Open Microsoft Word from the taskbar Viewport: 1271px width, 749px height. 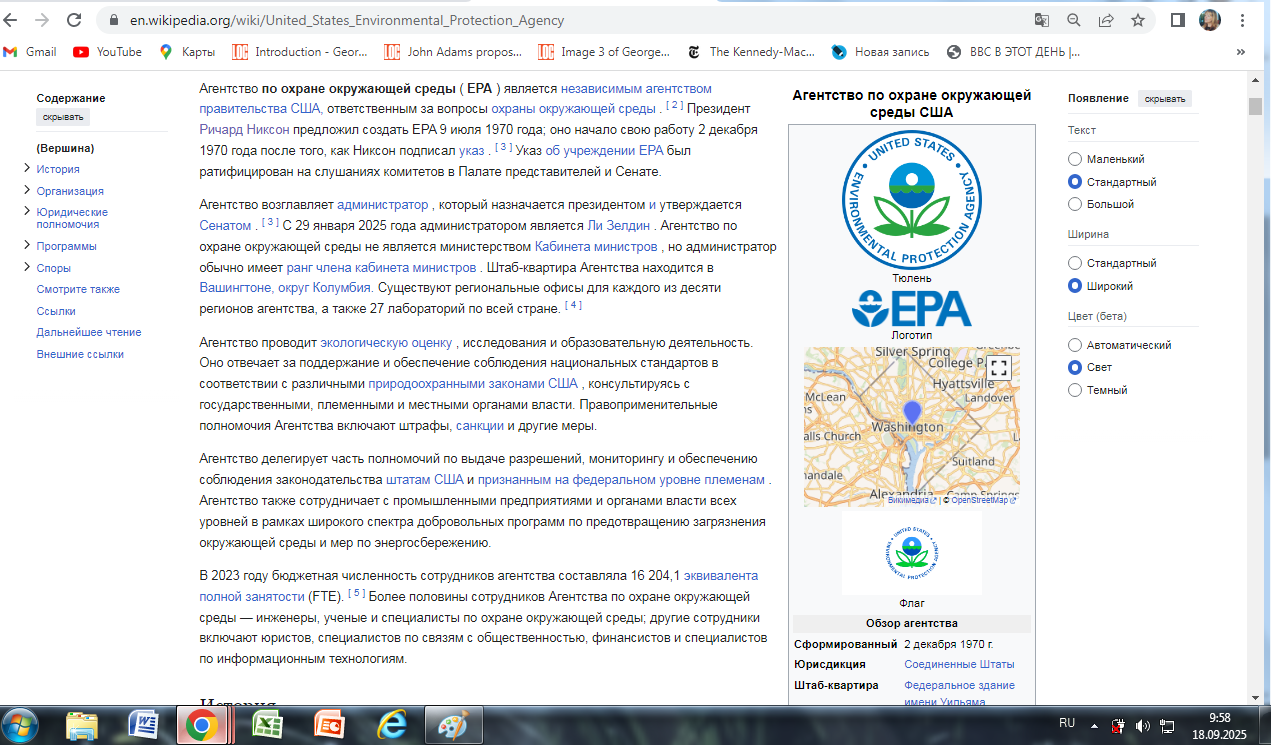[x=143, y=724]
